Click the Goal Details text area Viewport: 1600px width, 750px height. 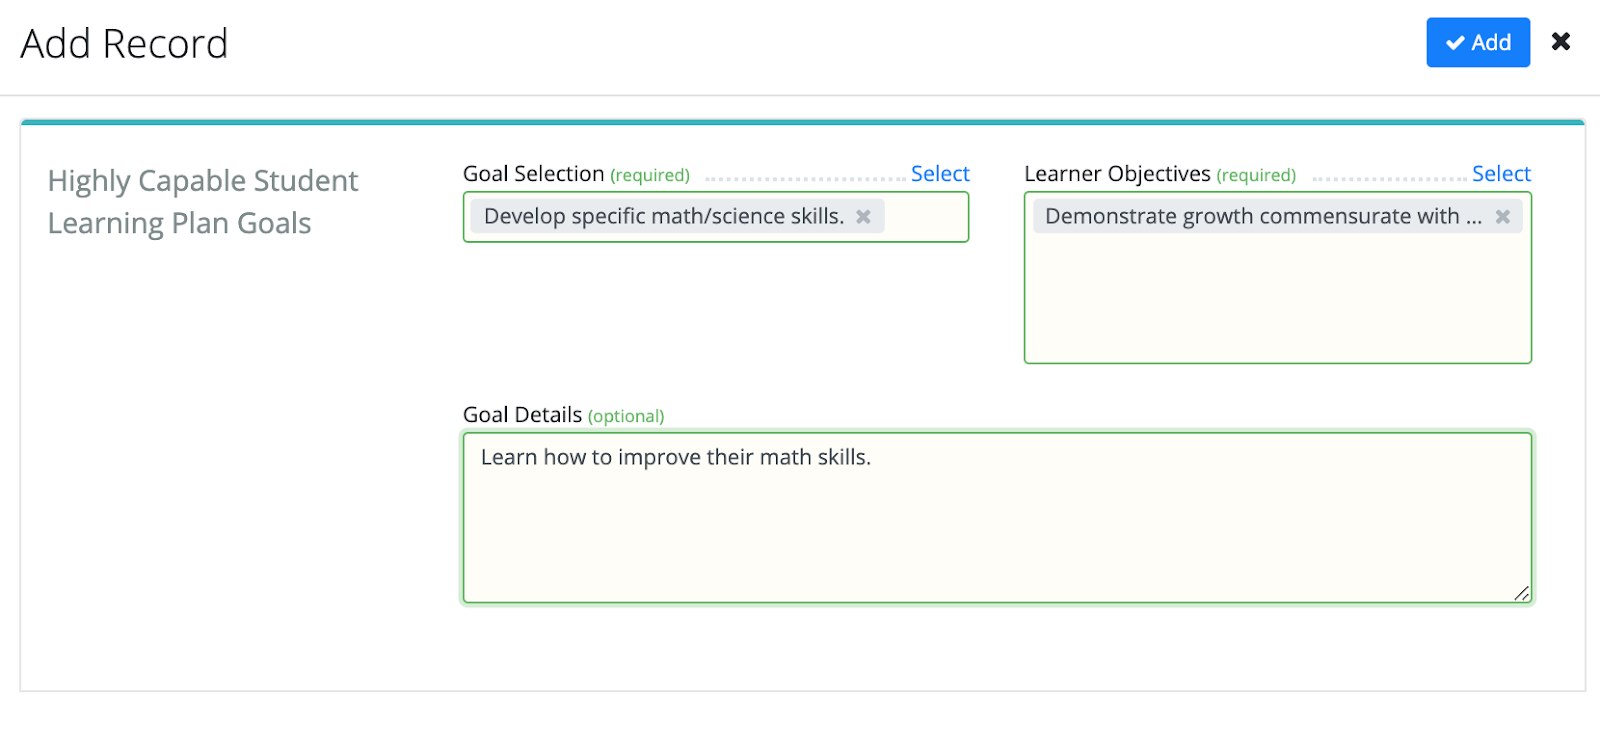(997, 515)
